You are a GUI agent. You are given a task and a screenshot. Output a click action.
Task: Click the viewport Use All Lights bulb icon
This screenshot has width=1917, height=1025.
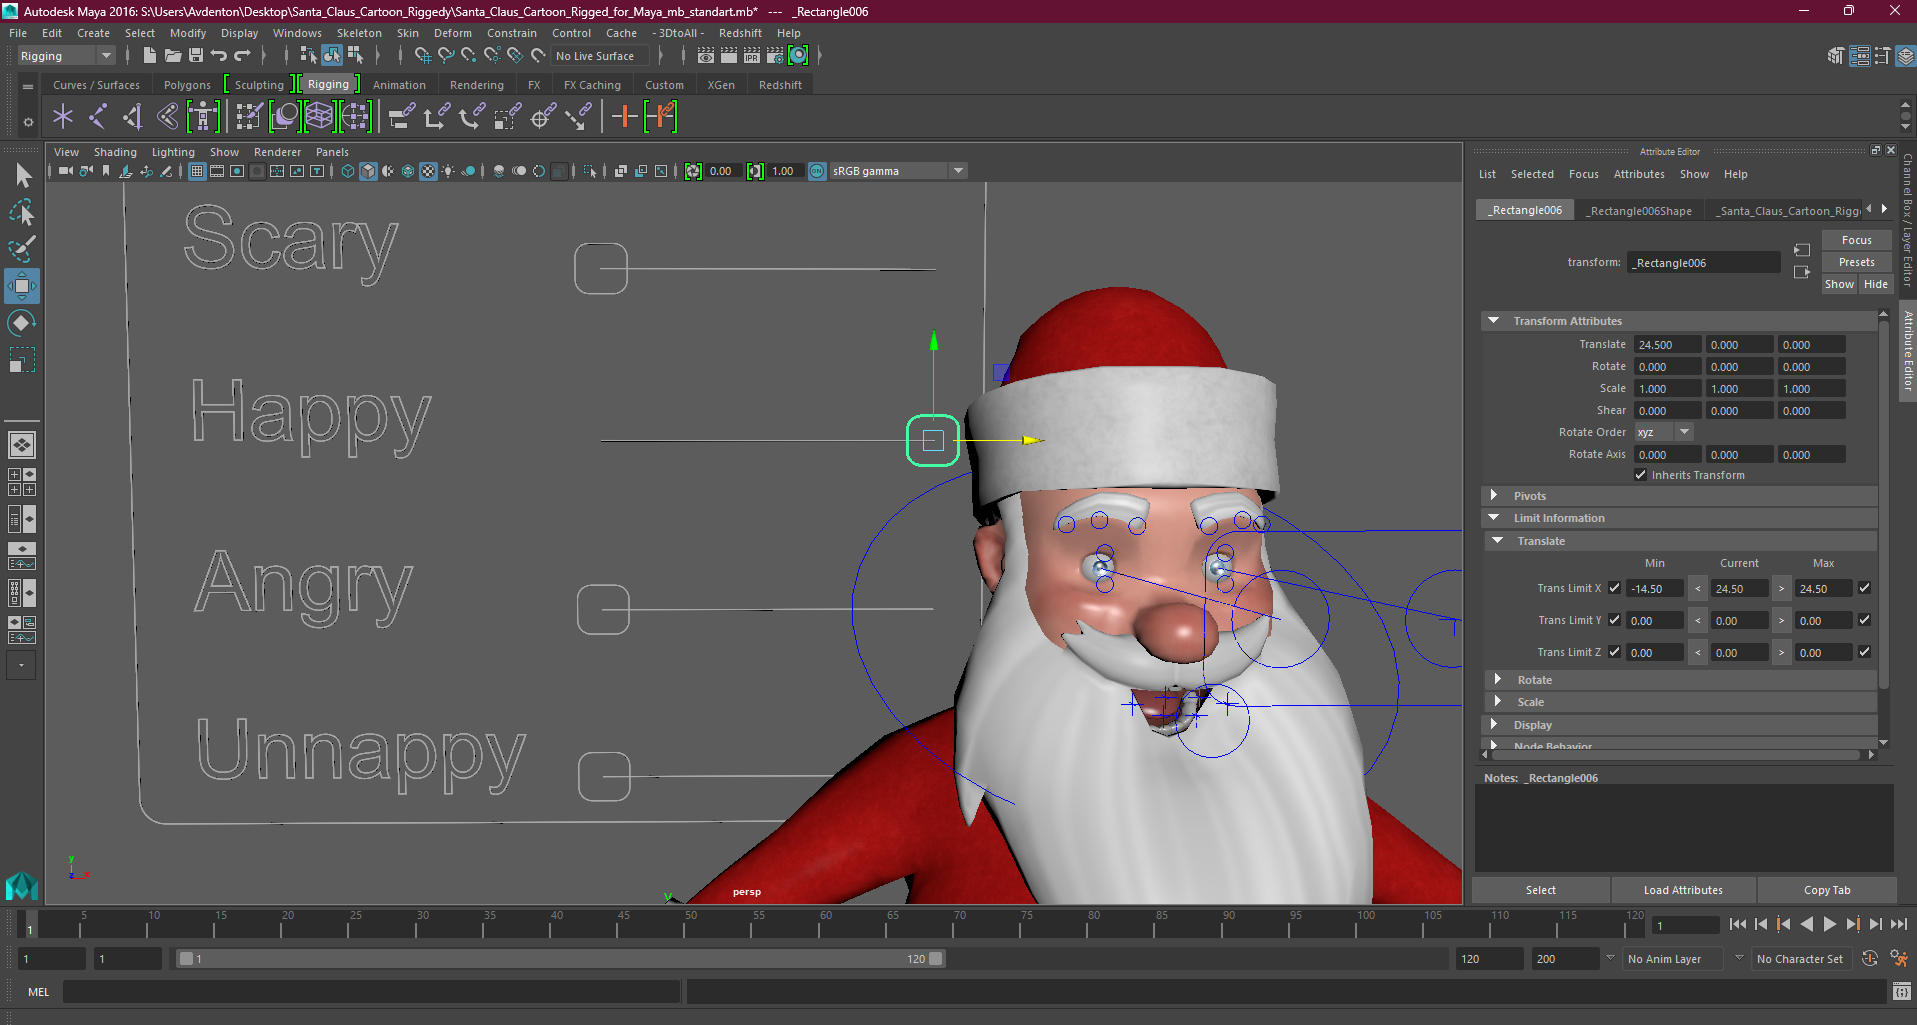pos(448,171)
